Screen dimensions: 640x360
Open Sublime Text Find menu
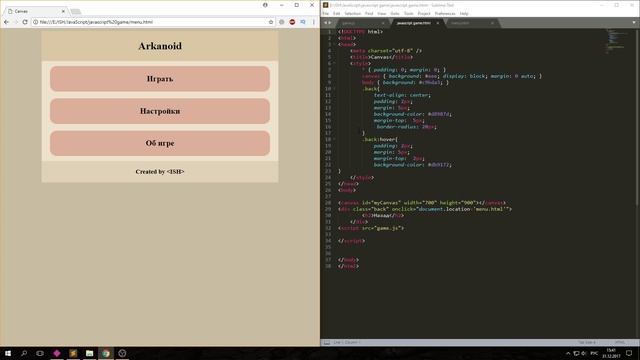tap(369, 13)
